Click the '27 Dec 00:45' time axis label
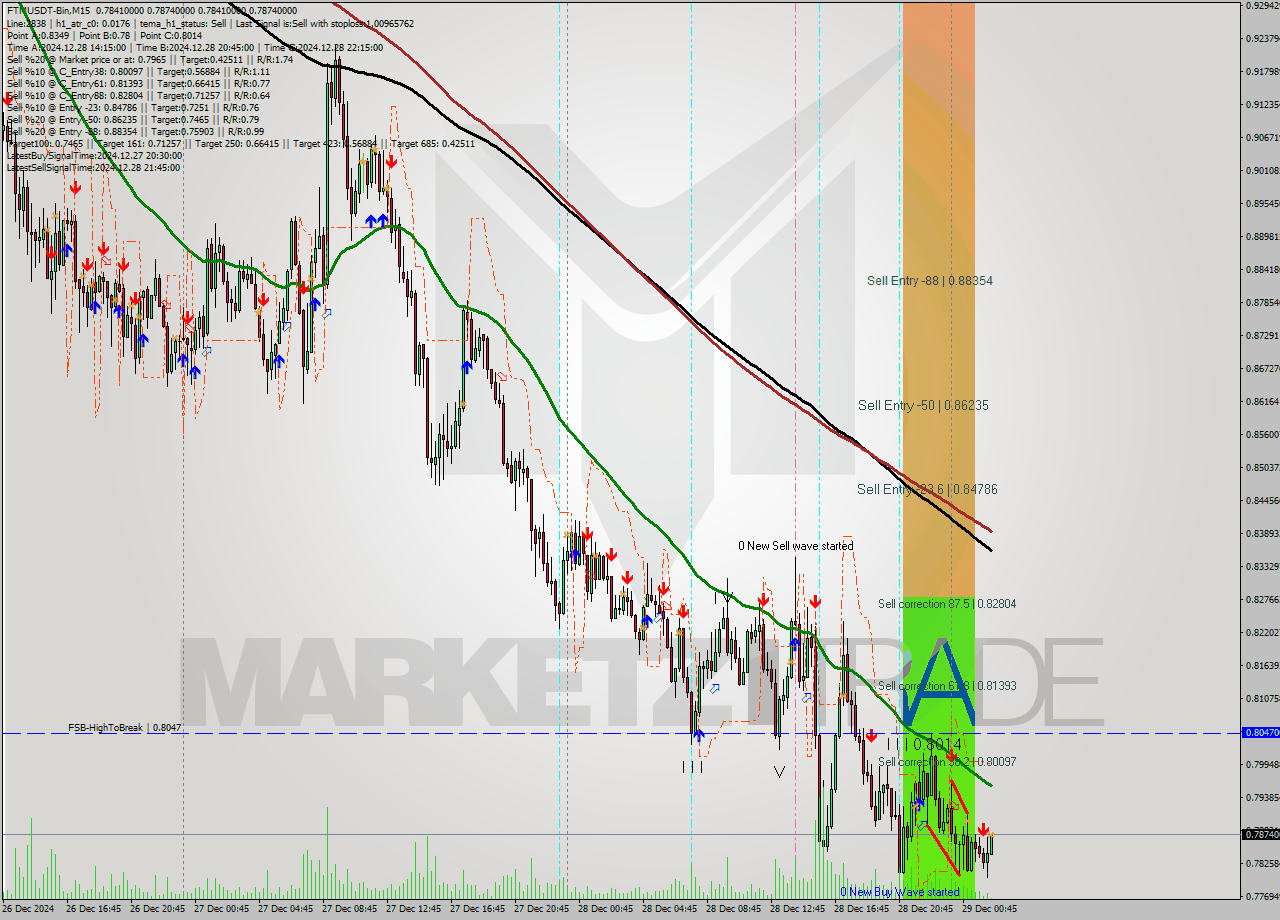 220,910
